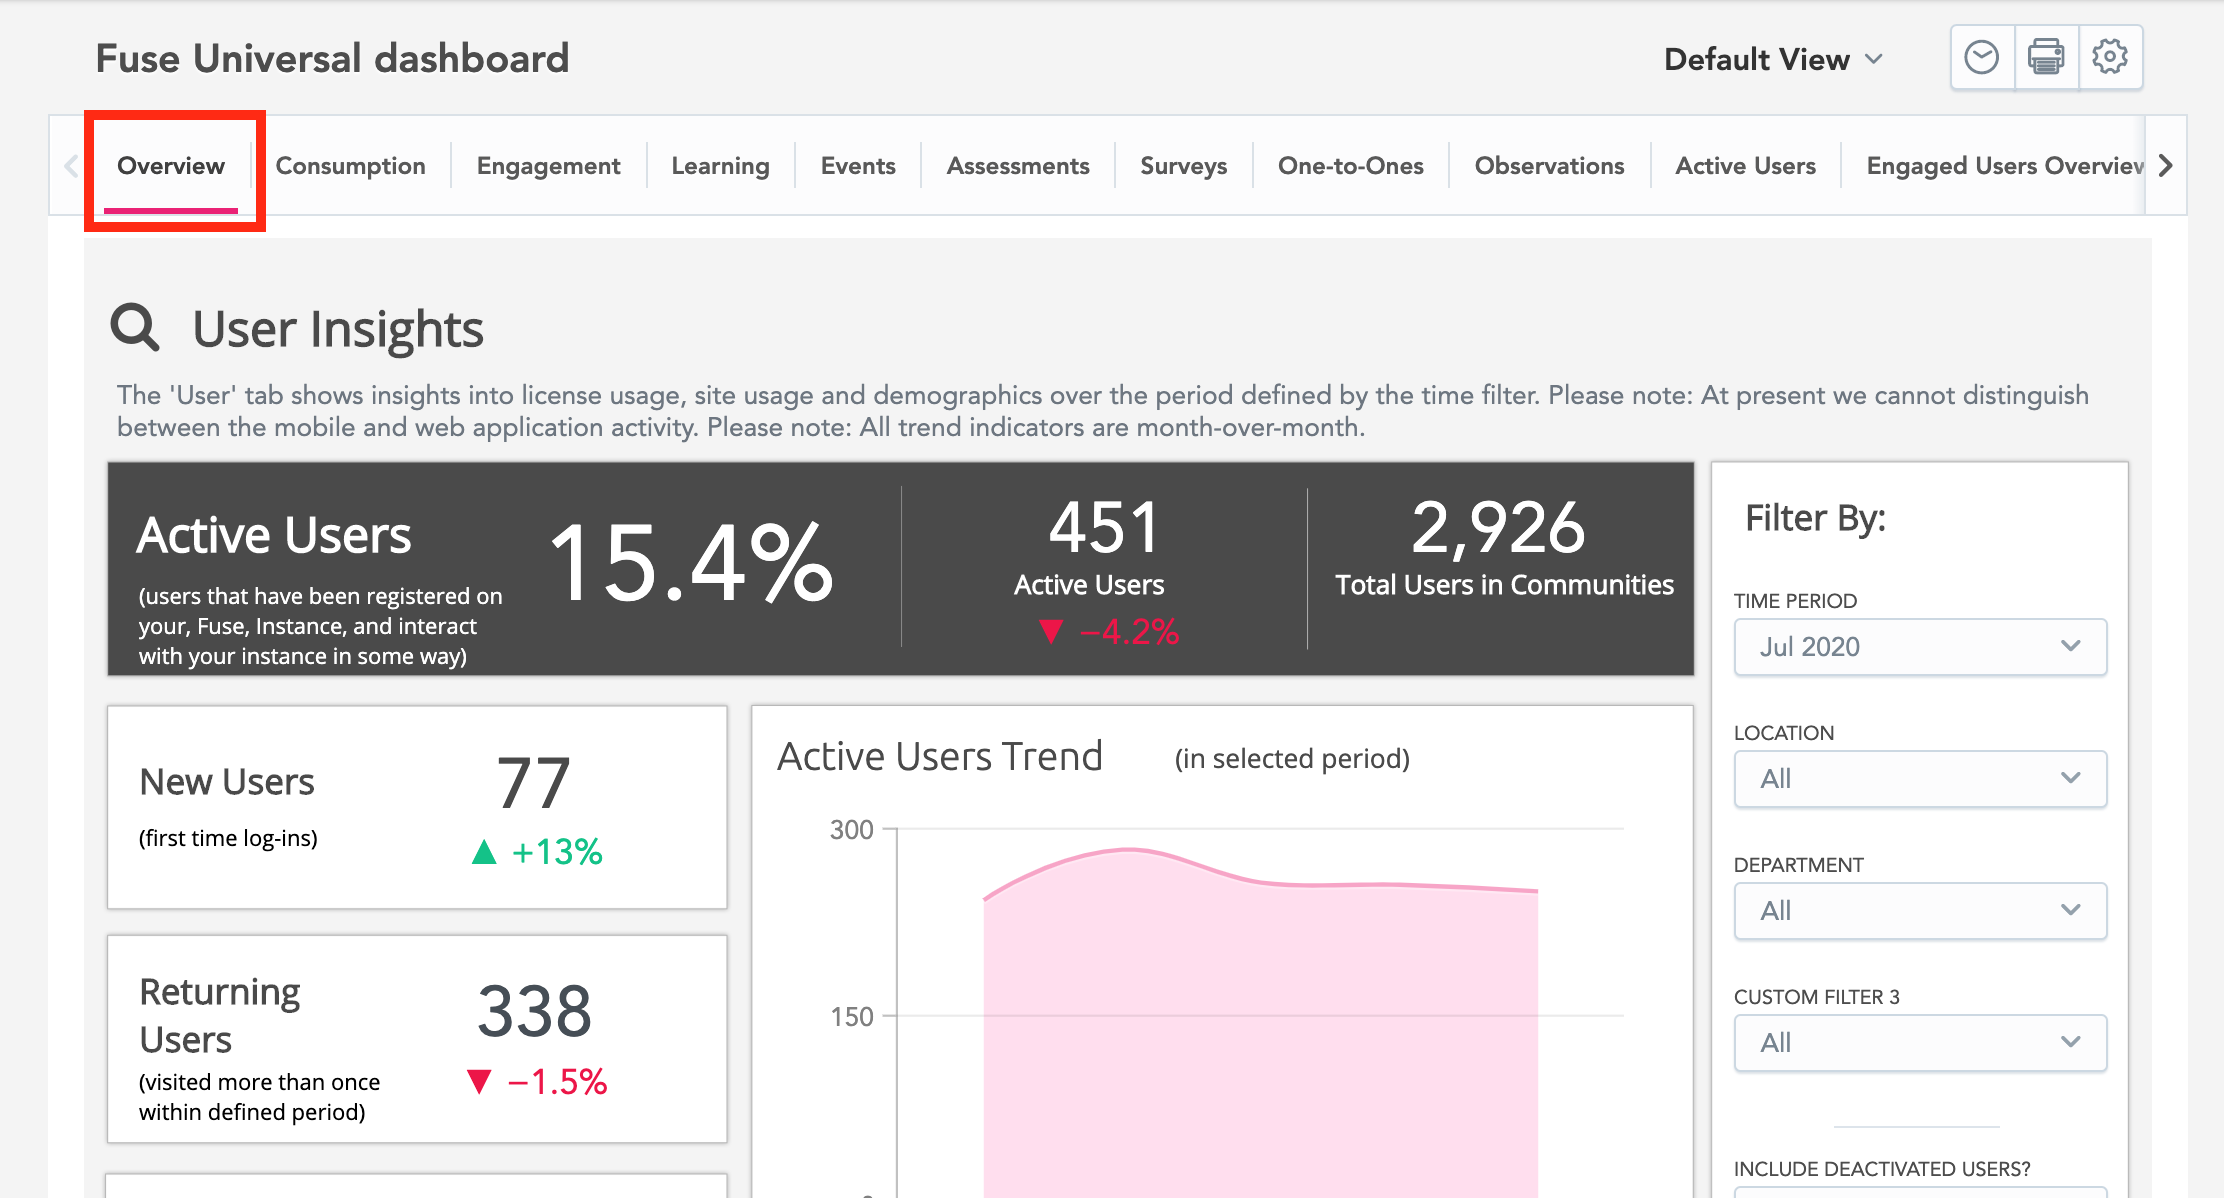Click the Total Users in Communities figure
This screenshot has height=1198, width=2224.
(x=1498, y=528)
